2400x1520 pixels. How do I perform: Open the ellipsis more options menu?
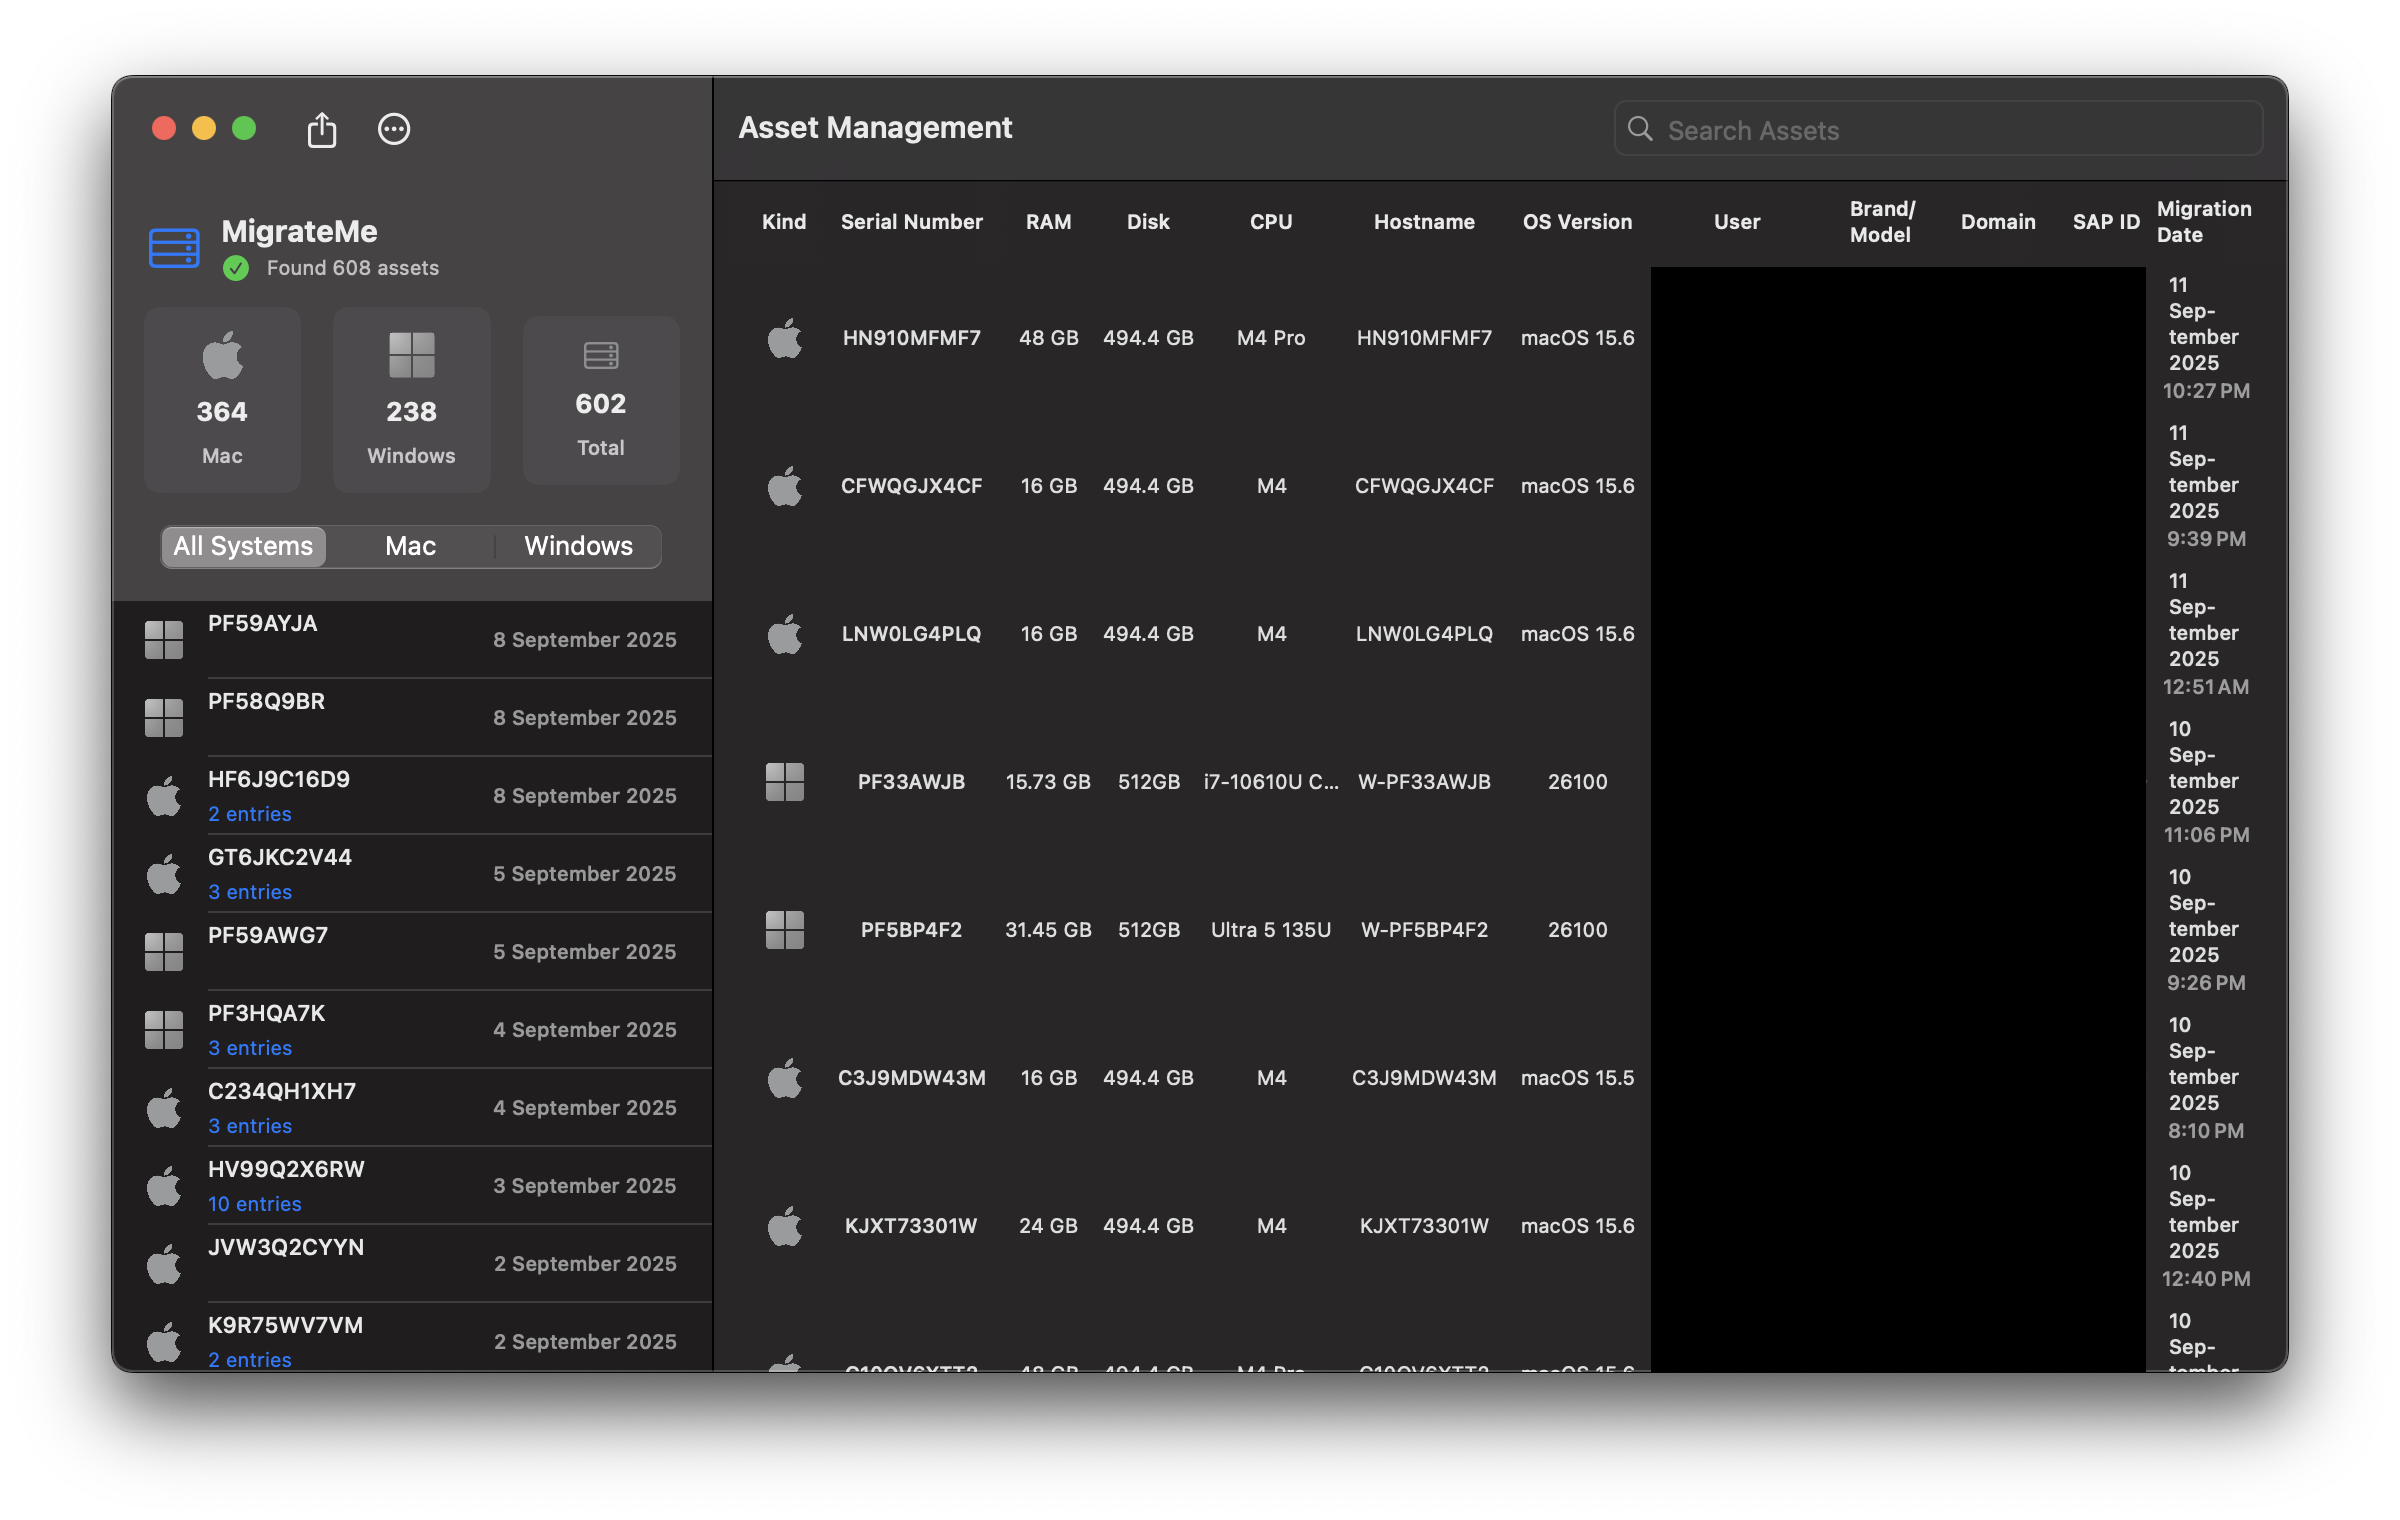pos(394,130)
